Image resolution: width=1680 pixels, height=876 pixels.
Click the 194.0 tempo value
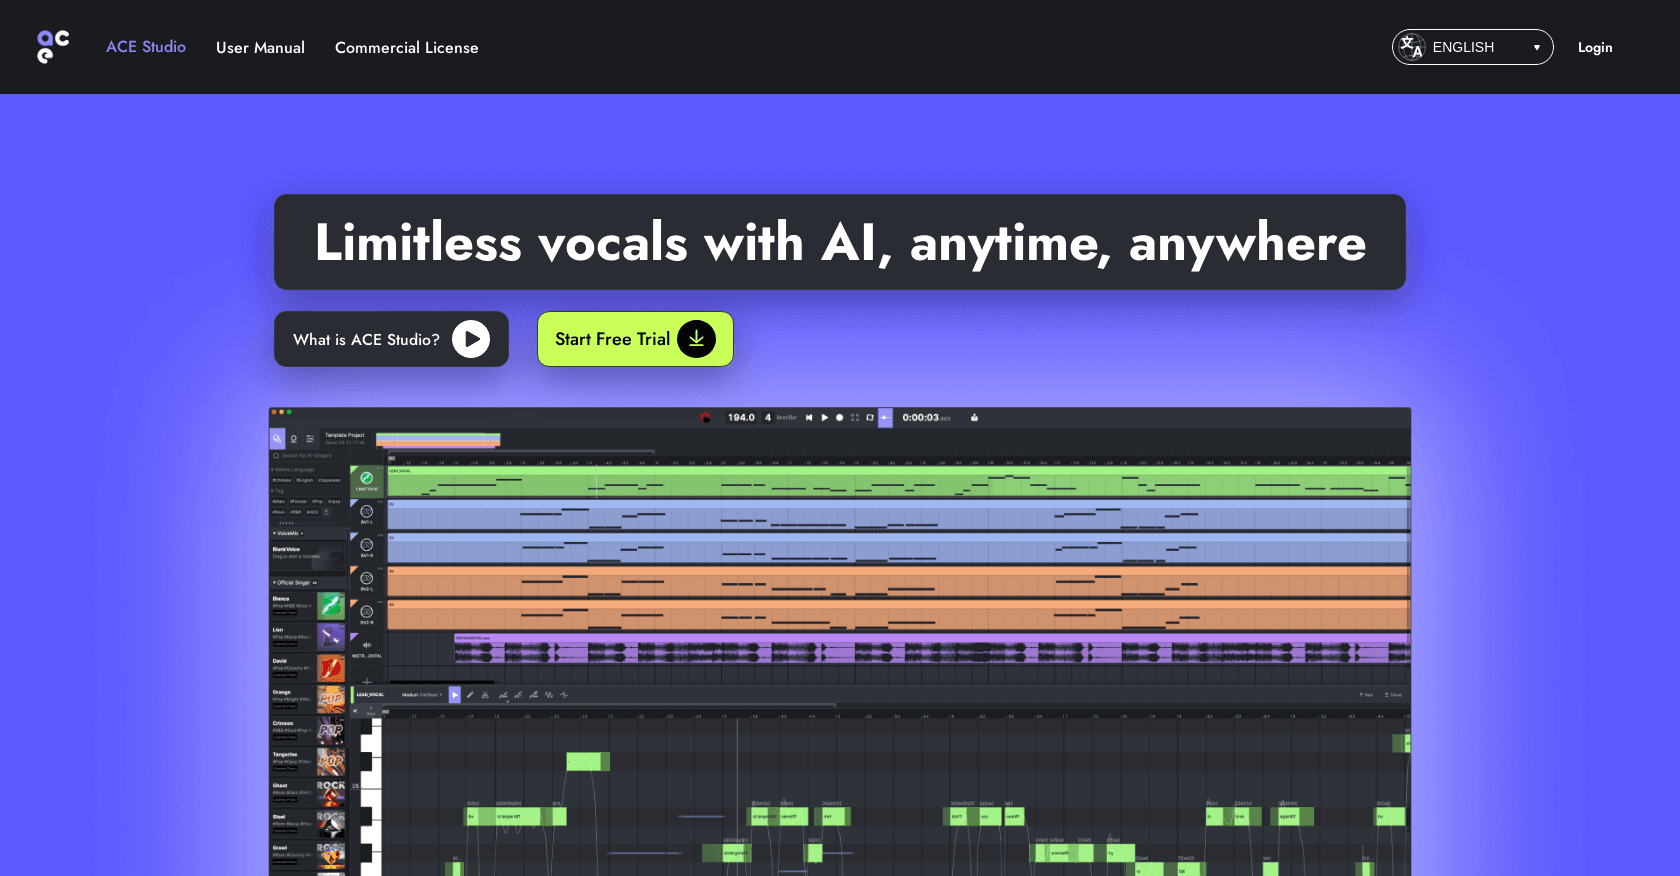[x=741, y=417]
